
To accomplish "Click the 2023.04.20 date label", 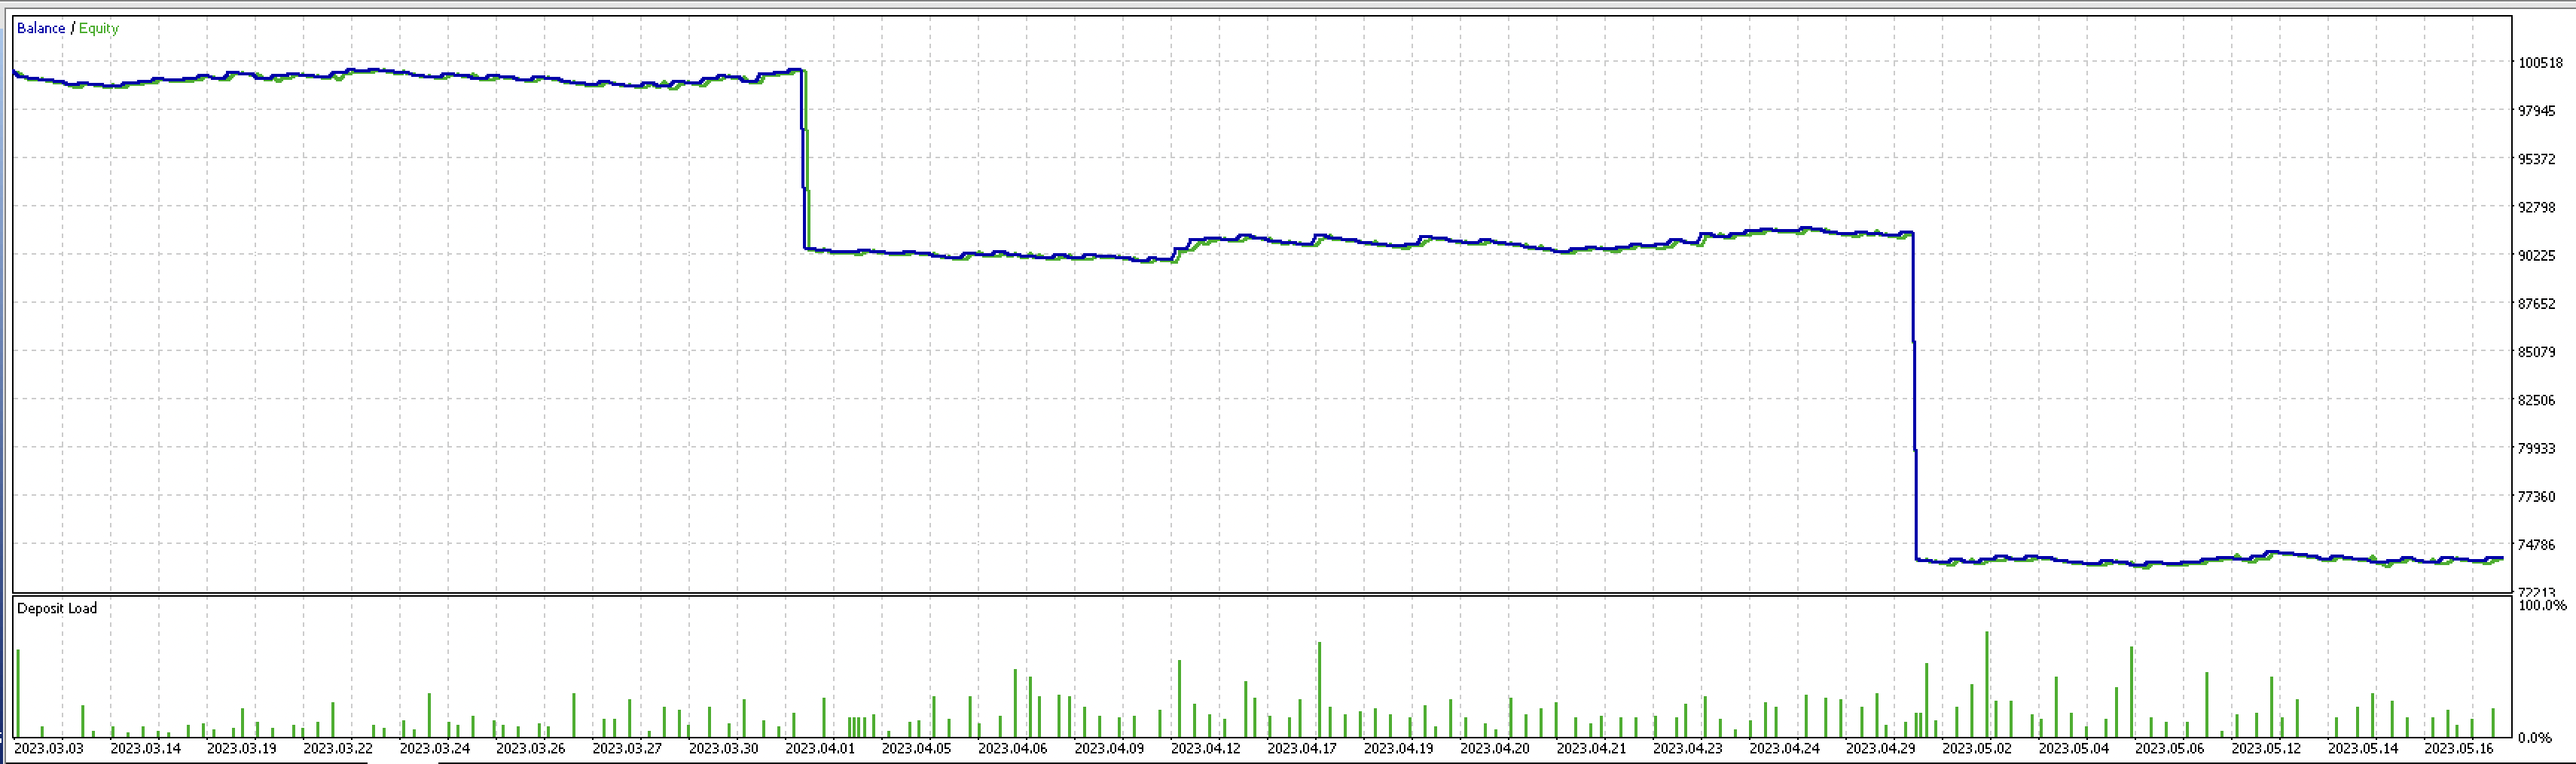I will point(1494,748).
